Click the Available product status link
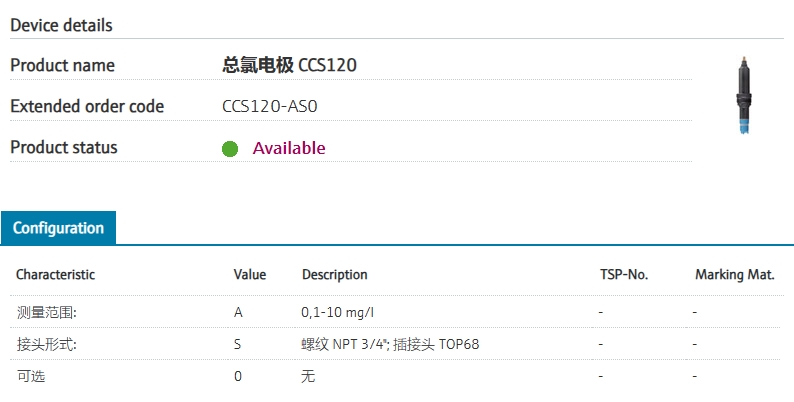The image size is (794, 402). tap(289, 148)
